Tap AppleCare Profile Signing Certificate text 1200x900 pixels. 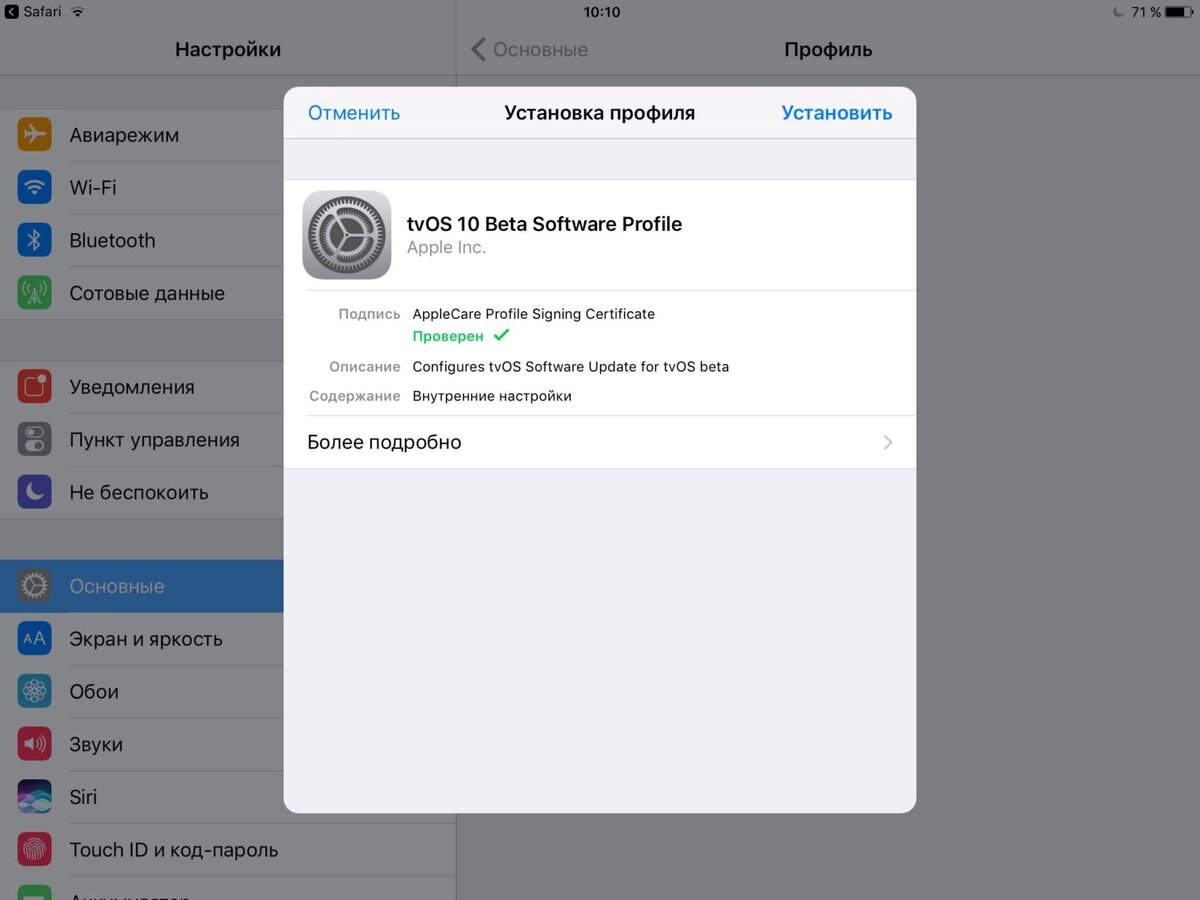tap(533, 314)
